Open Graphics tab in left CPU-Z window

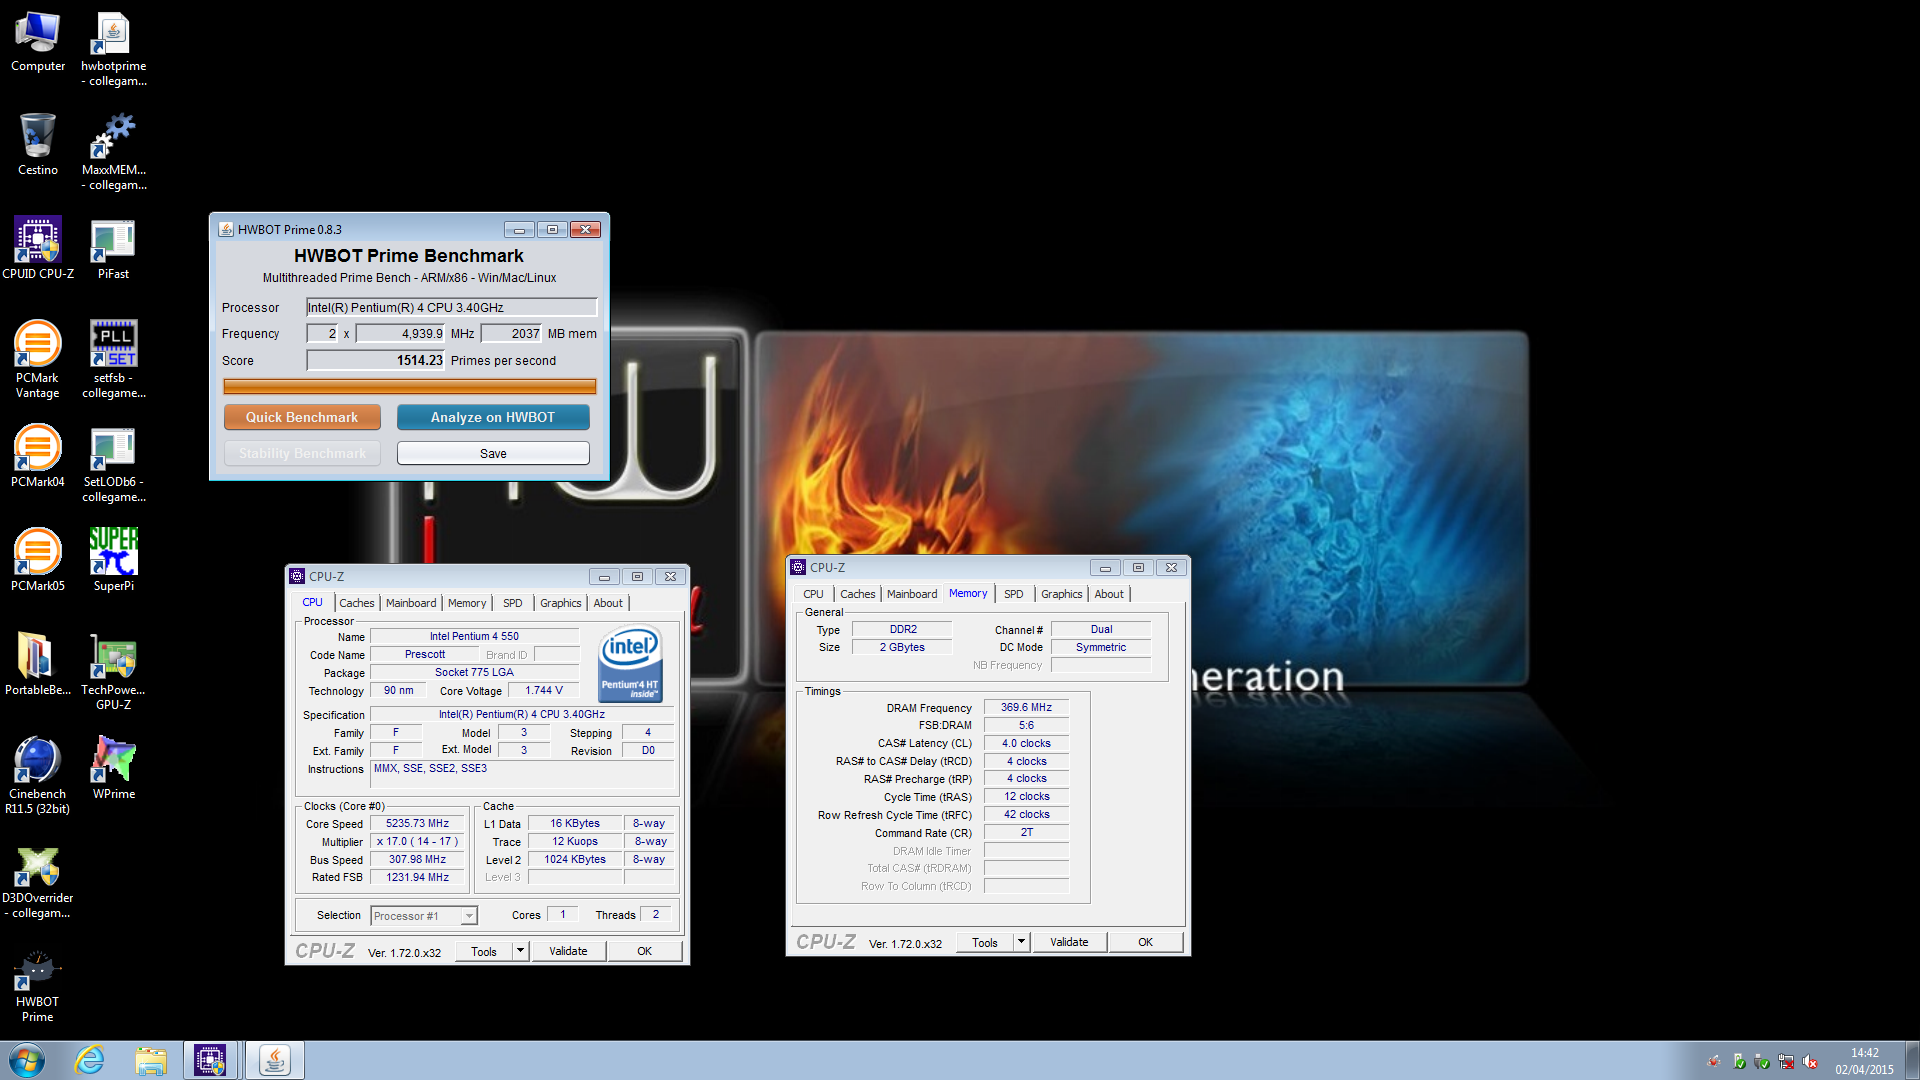click(x=560, y=603)
